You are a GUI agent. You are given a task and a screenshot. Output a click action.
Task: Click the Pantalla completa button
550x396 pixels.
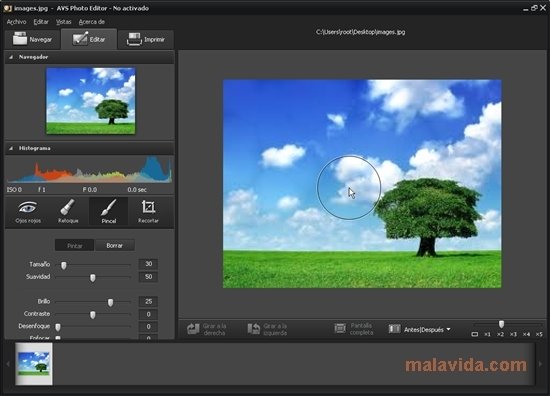[354, 329]
